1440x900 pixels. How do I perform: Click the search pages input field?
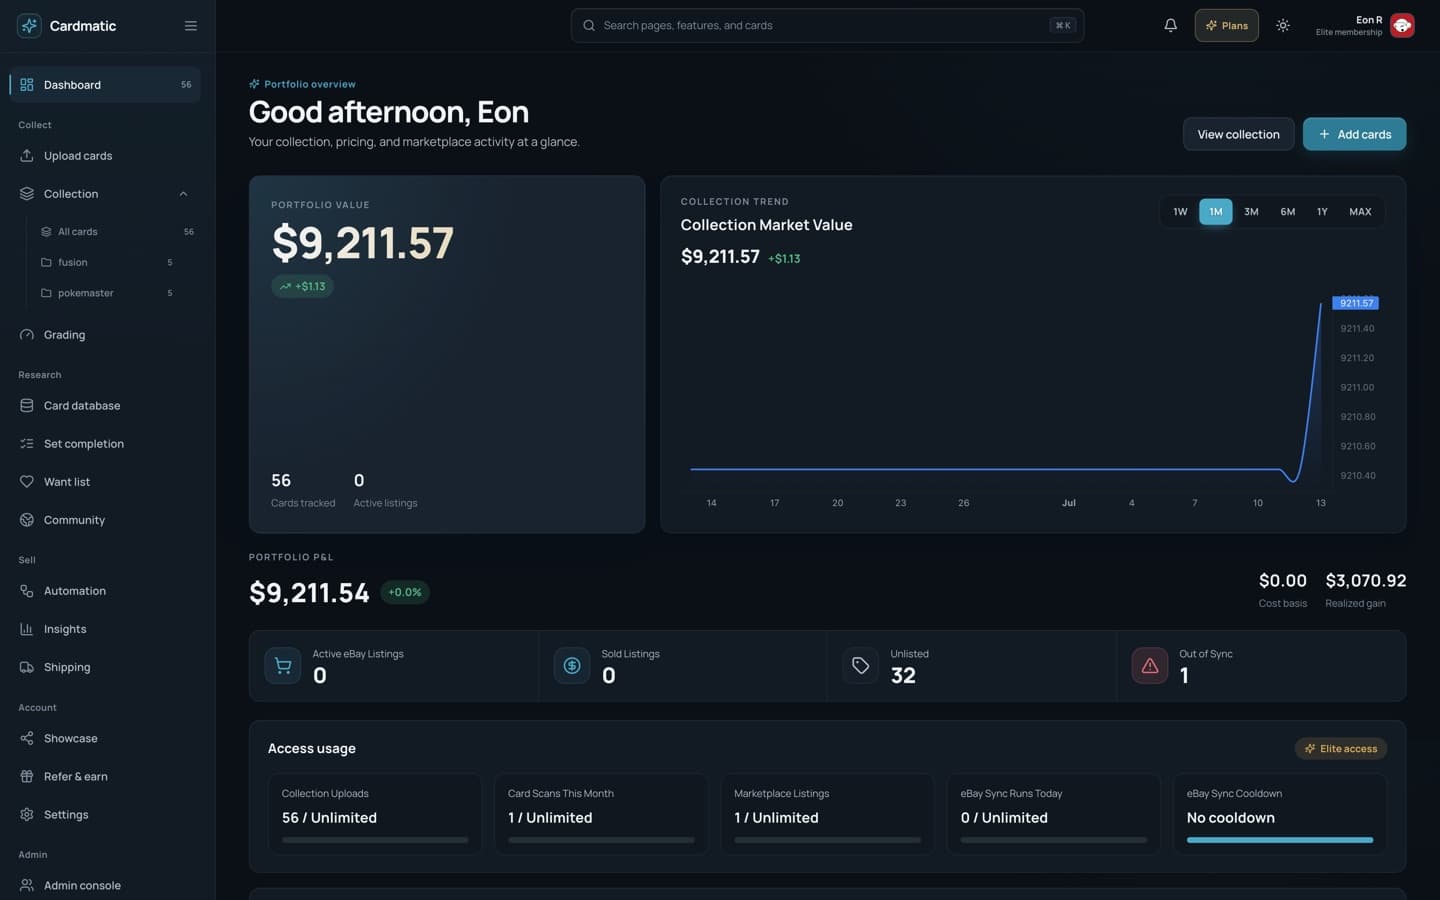(827, 26)
